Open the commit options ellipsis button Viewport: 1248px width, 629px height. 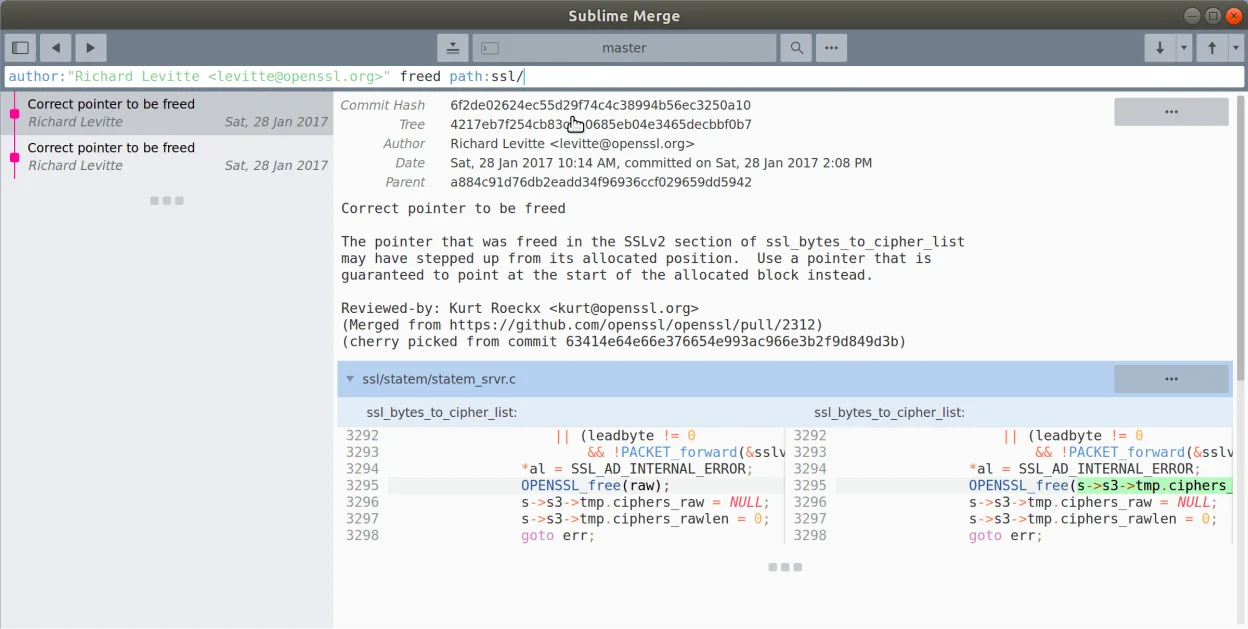1171,112
